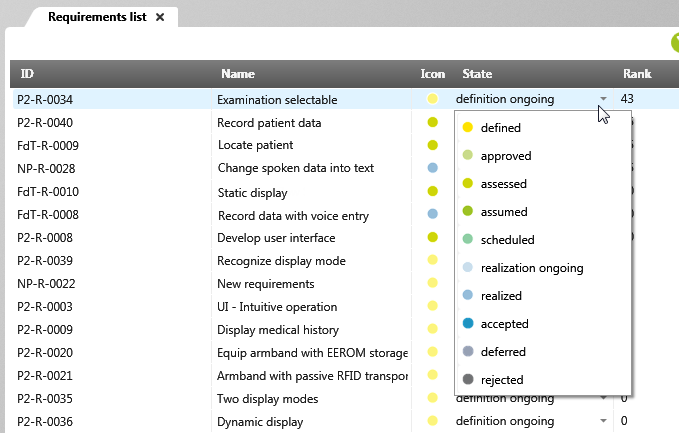The height and width of the screenshot is (433, 679).
Task: Click status icon in Dynamic display row
Action: tap(433, 421)
